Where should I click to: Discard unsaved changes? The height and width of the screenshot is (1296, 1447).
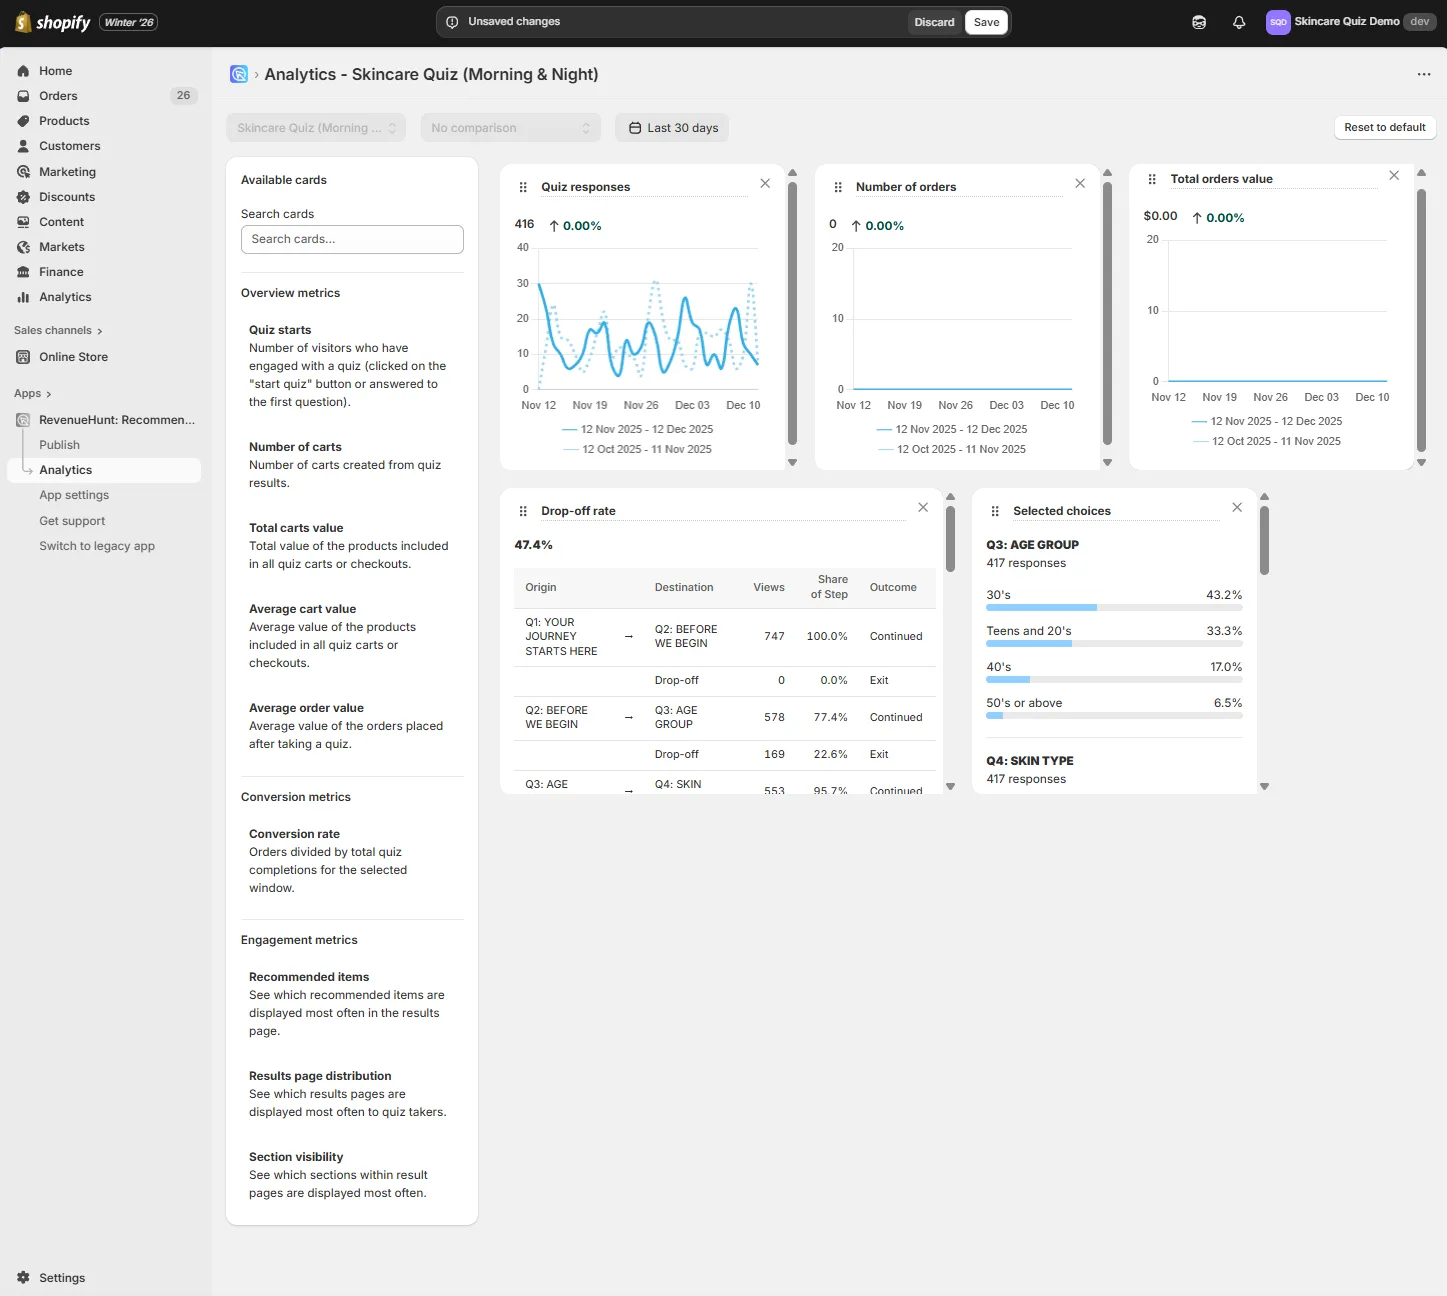934,22
